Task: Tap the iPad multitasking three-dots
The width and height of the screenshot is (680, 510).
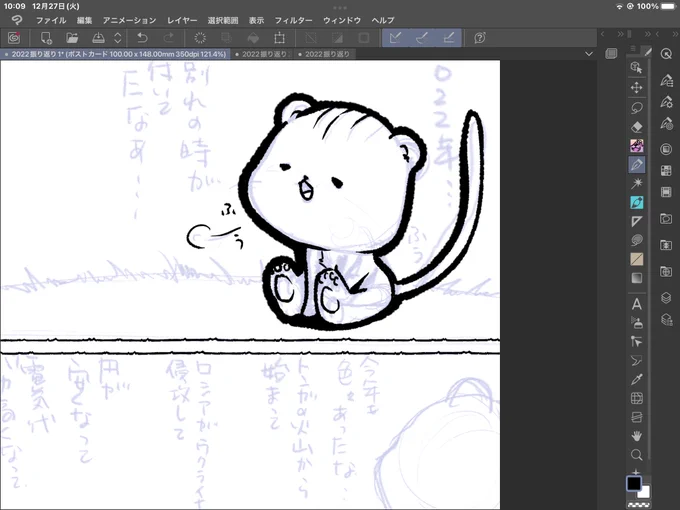Action: 340,8
